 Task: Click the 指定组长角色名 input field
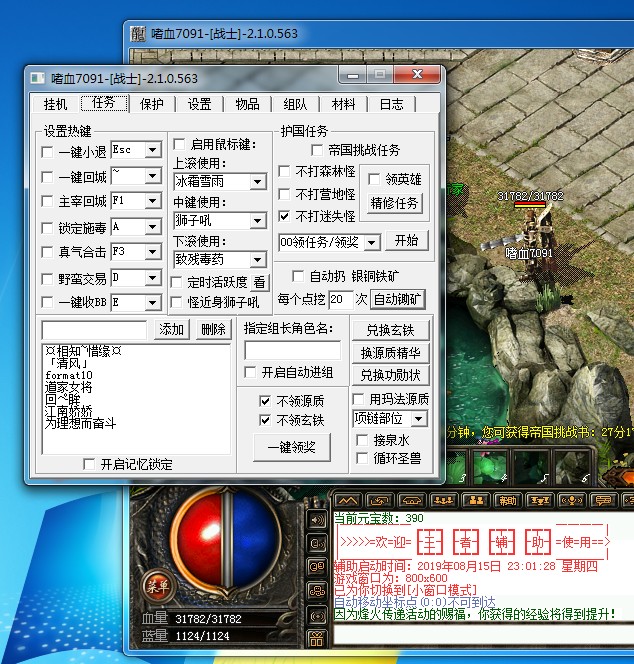tap(293, 350)
